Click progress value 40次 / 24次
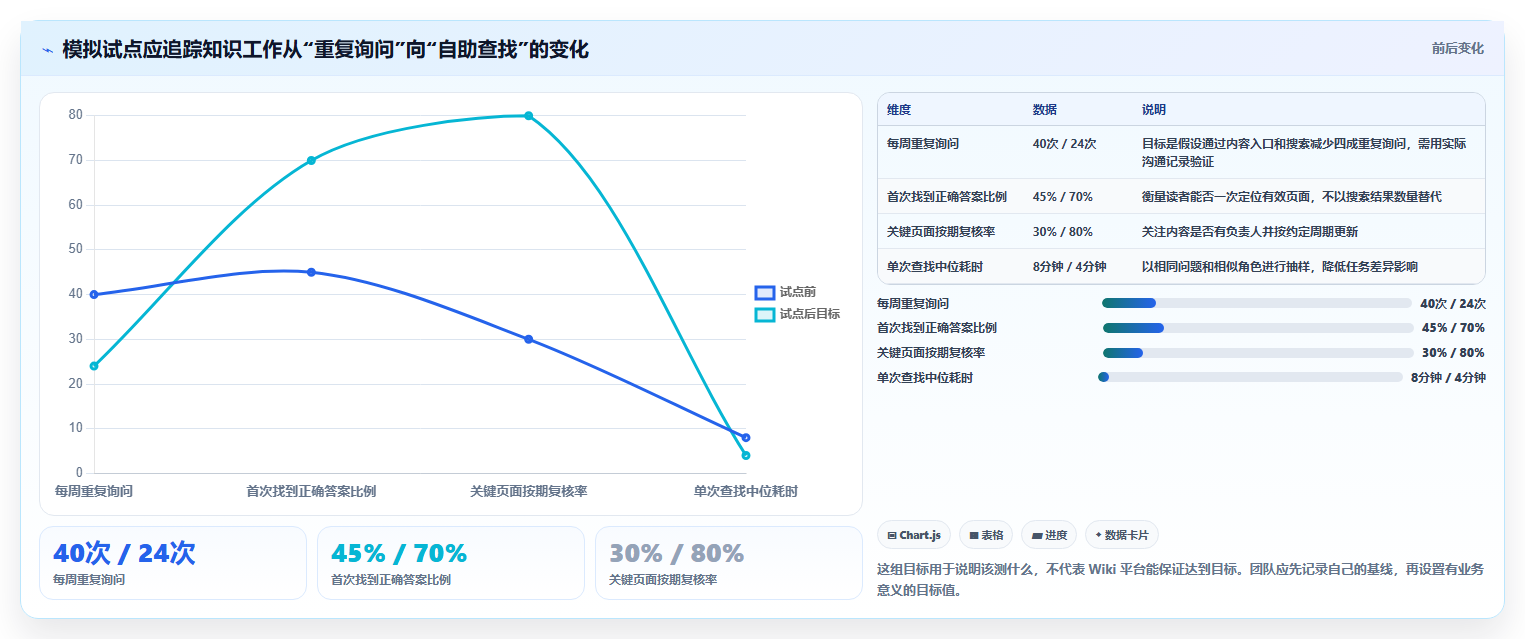This screenshot has width=1525, height=639. point(1453,304)
